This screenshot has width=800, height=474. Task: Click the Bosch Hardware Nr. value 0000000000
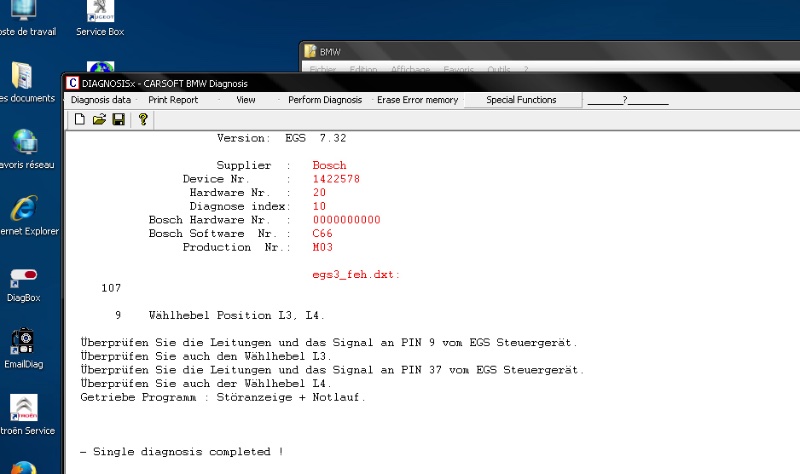pyautogui.click(x=346, y=220)
